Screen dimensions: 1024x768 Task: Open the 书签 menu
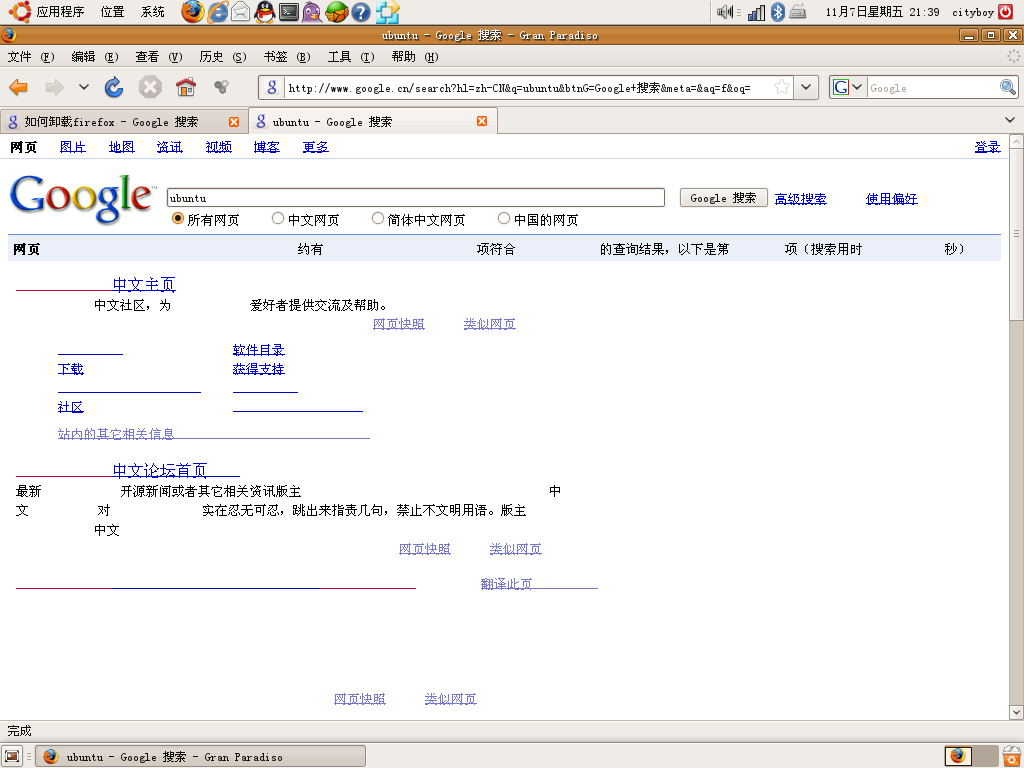pyautogui.click(x=287, y=57)
